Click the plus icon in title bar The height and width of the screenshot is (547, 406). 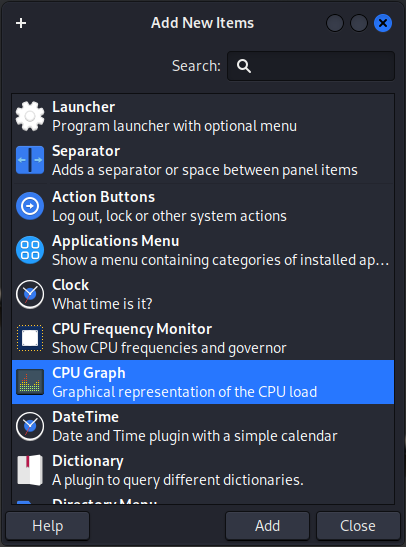click(21, 23)
